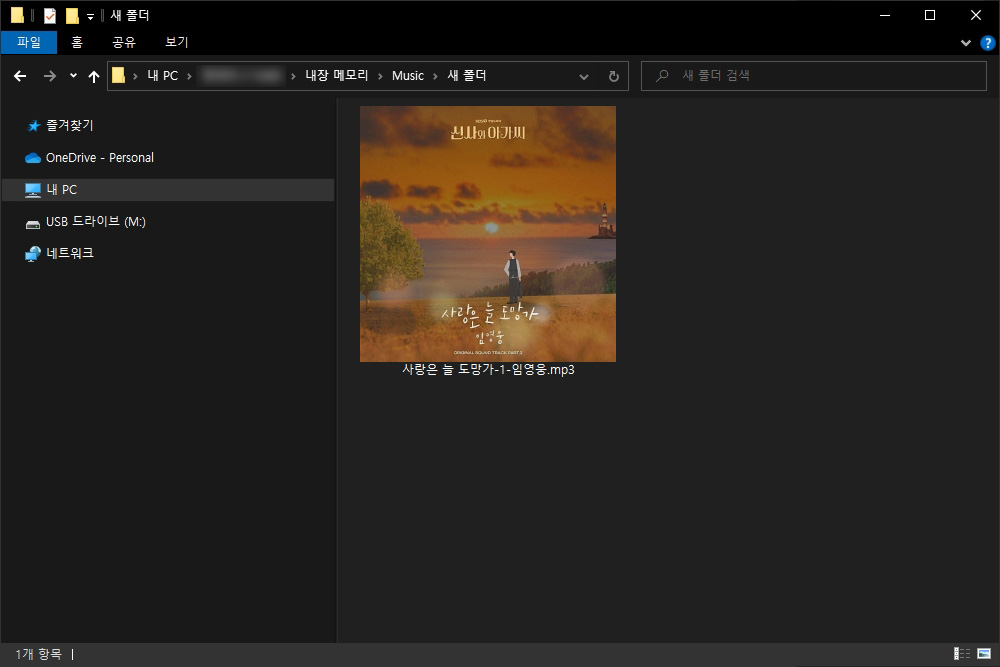Click 내 PC in the address breadcrumb

click(x=163, y=76)
